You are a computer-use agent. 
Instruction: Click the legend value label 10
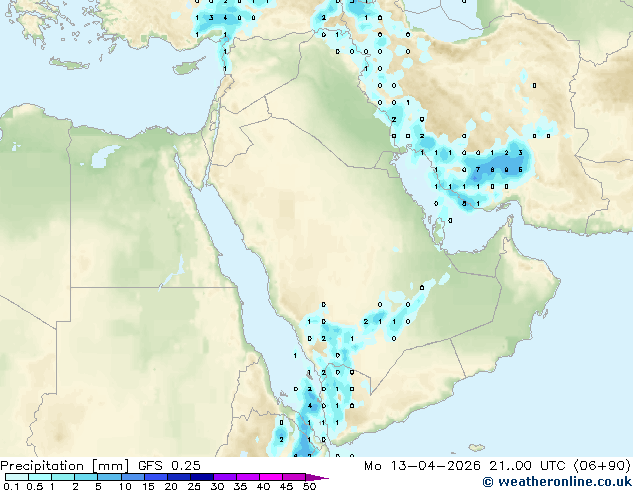click(x=125, y=486)
